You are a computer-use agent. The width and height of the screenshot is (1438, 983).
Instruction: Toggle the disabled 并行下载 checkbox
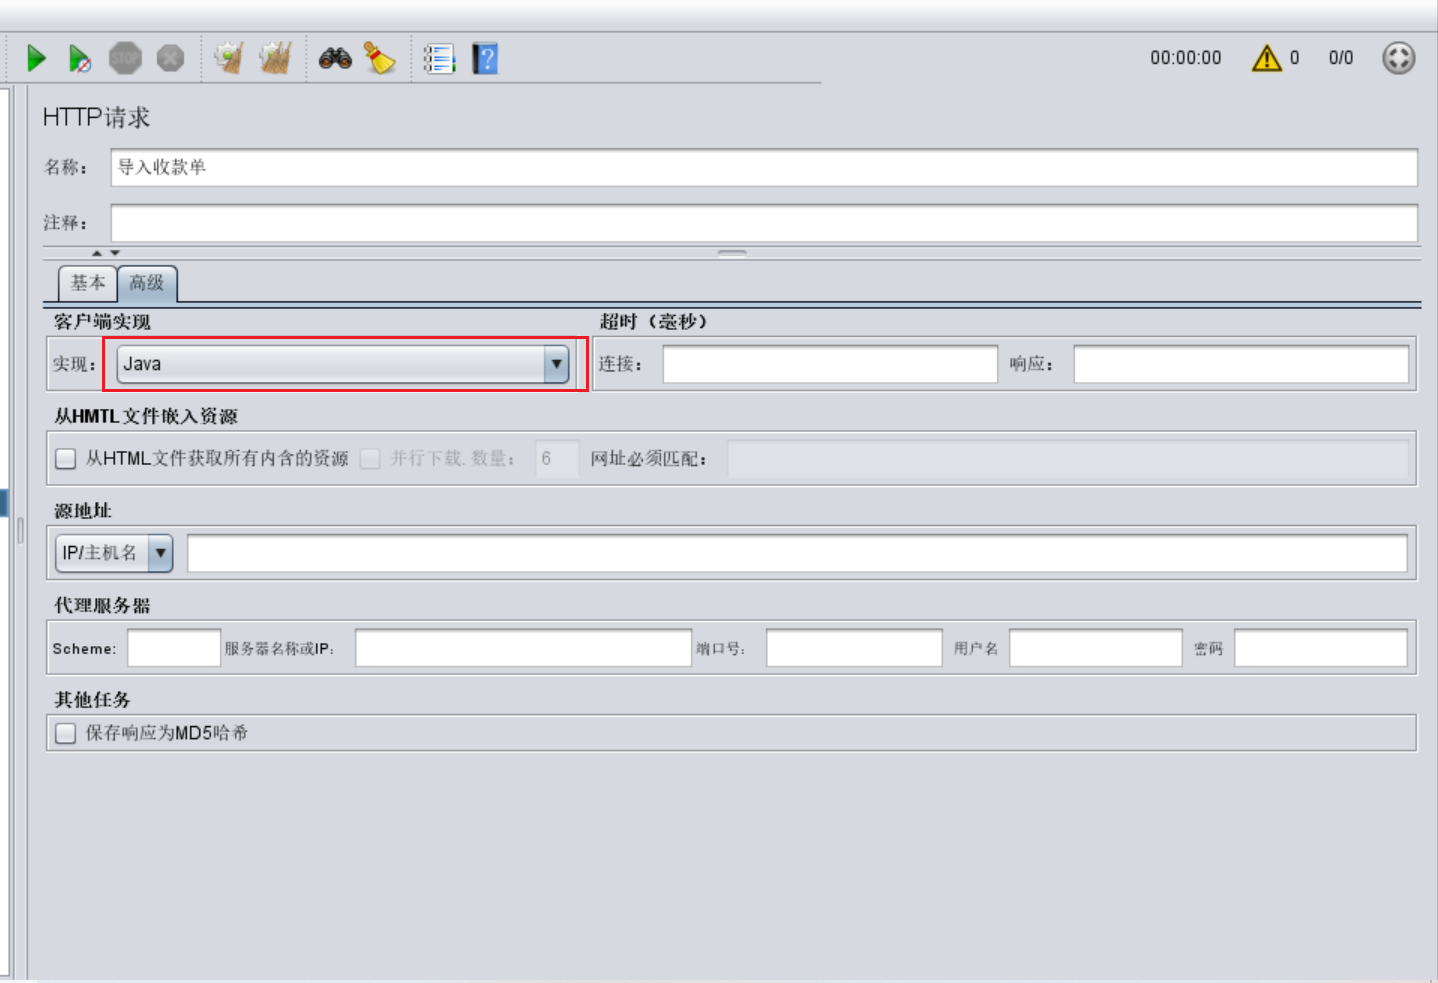pyautogui.click(x=371, y=459)
